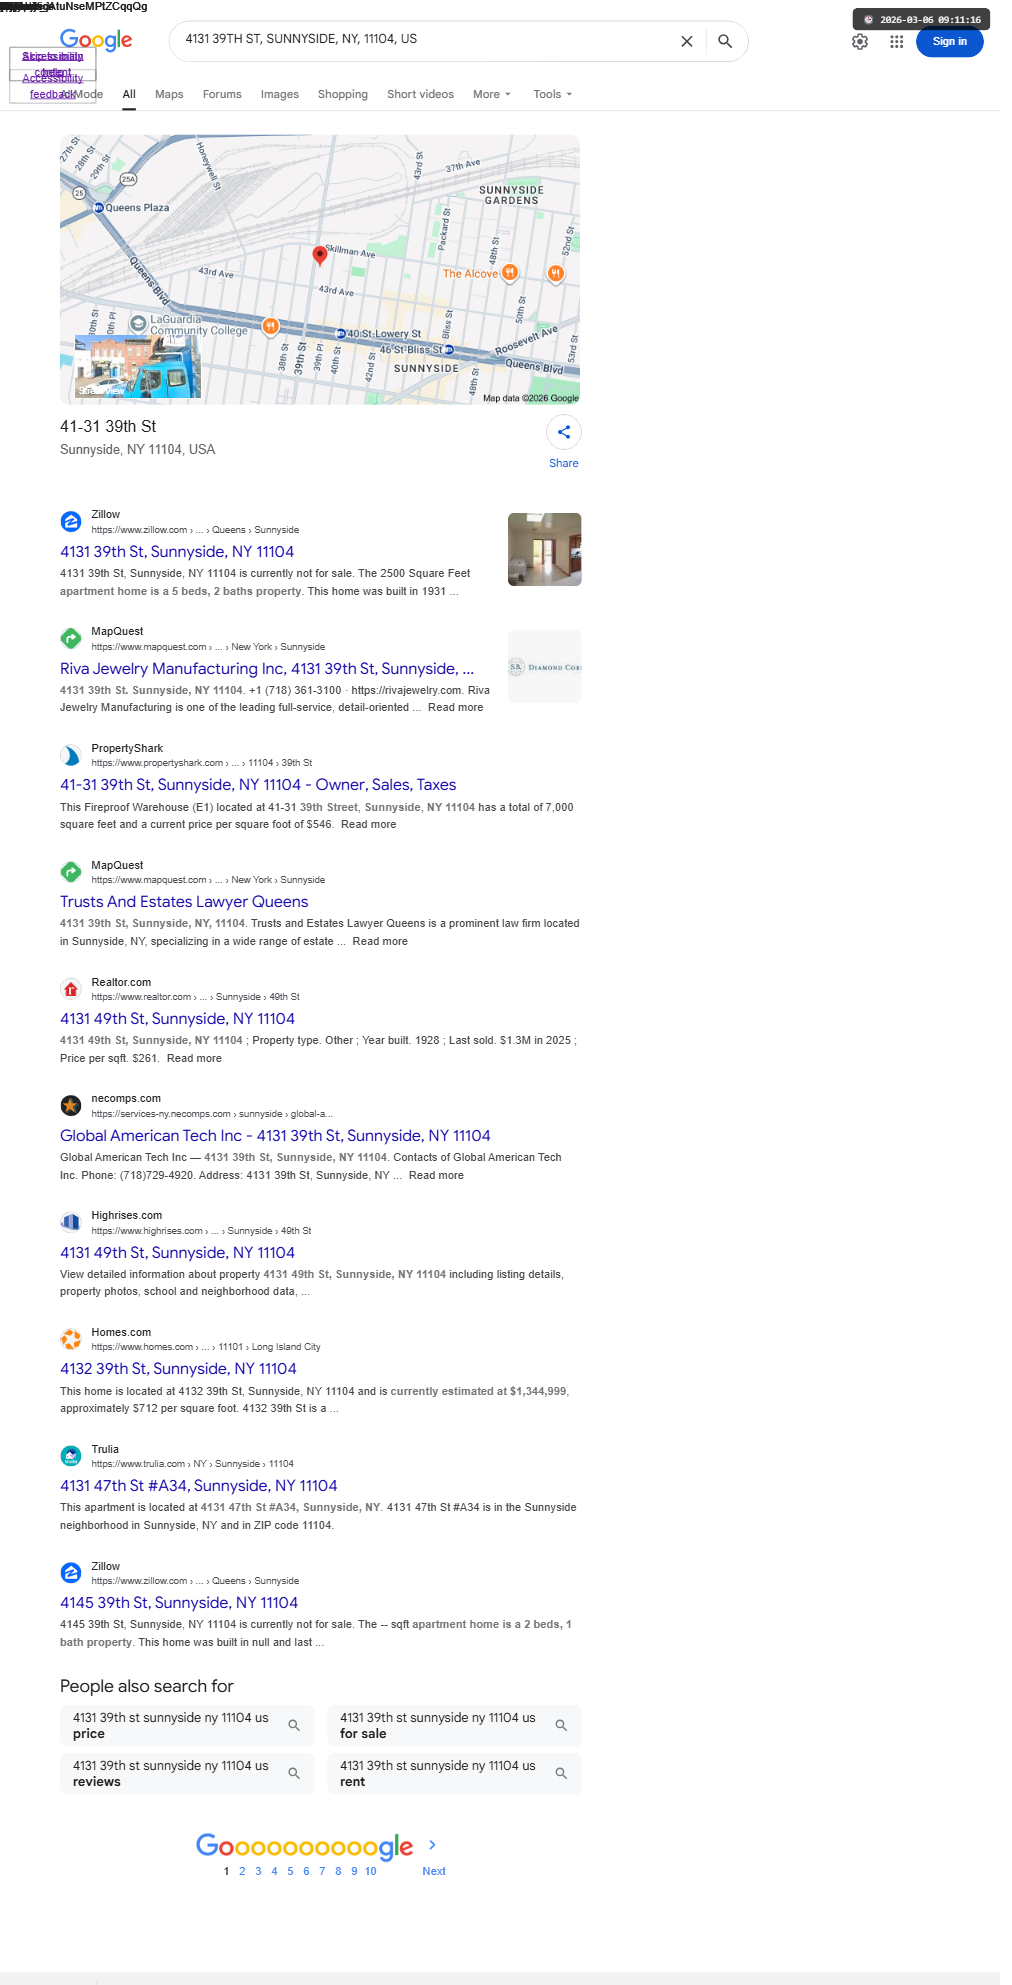Click the search query input field

425,40
